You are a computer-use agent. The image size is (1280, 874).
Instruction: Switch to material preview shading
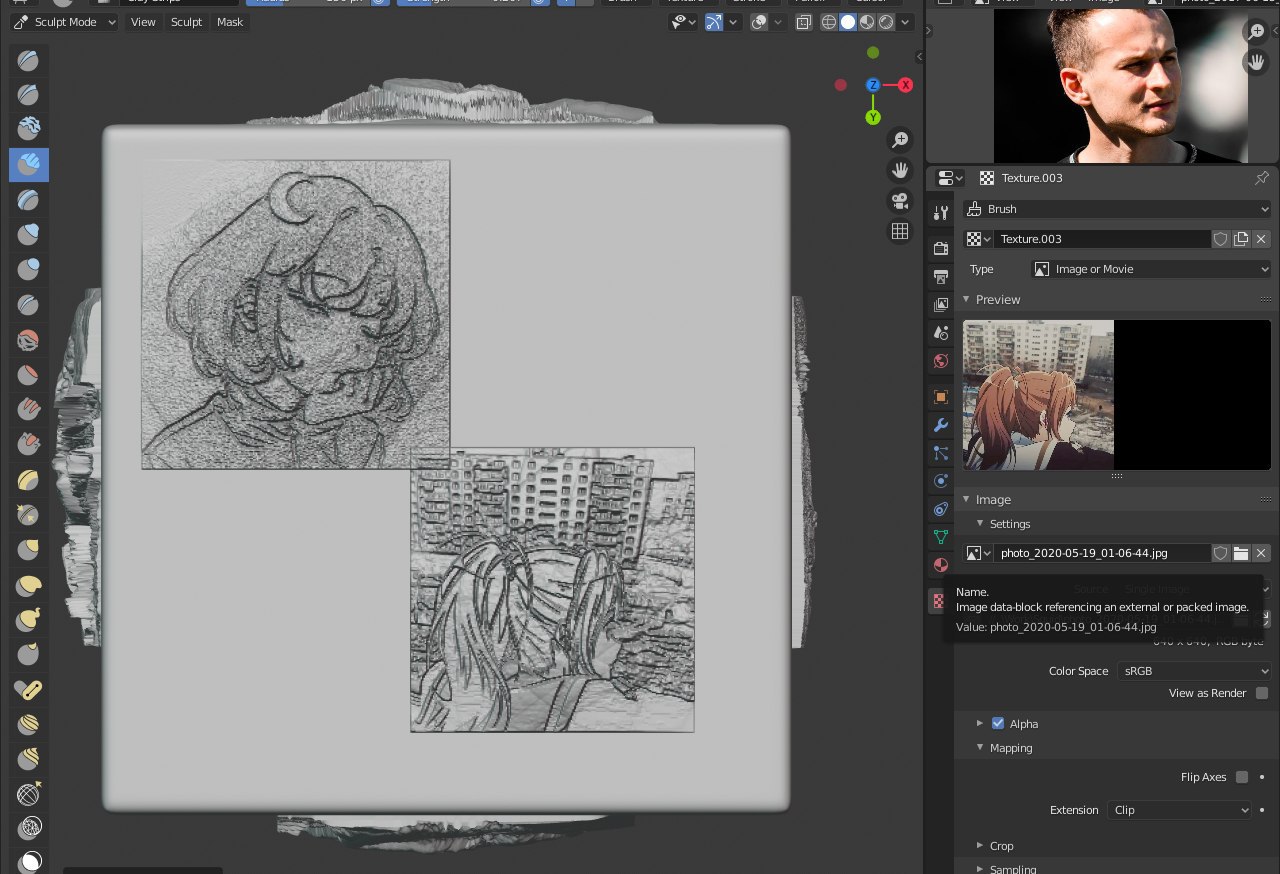coord(867,22)
